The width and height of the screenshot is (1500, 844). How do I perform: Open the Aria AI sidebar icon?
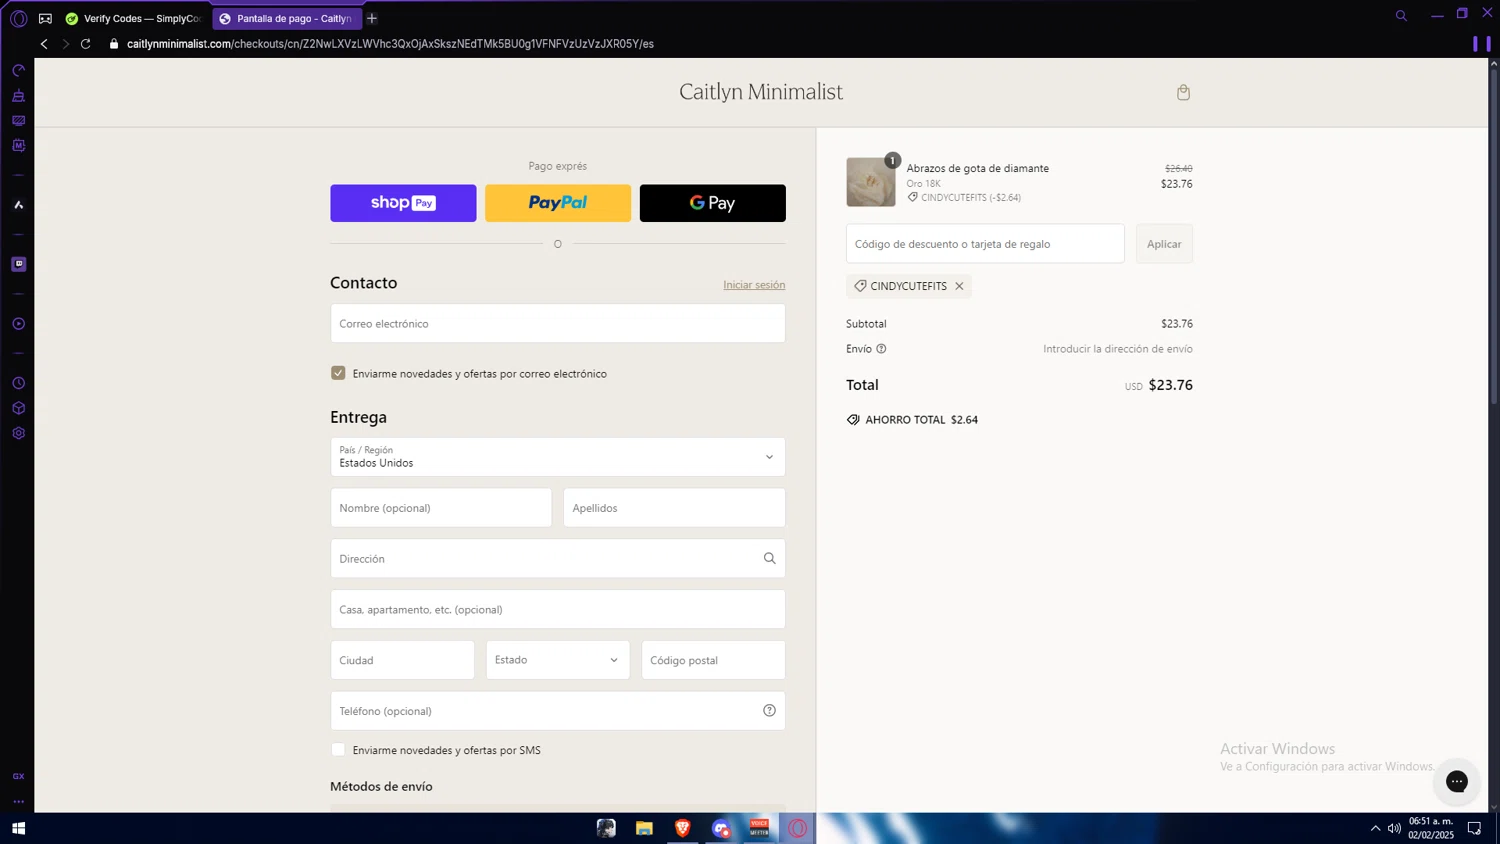tap(18, 205)
